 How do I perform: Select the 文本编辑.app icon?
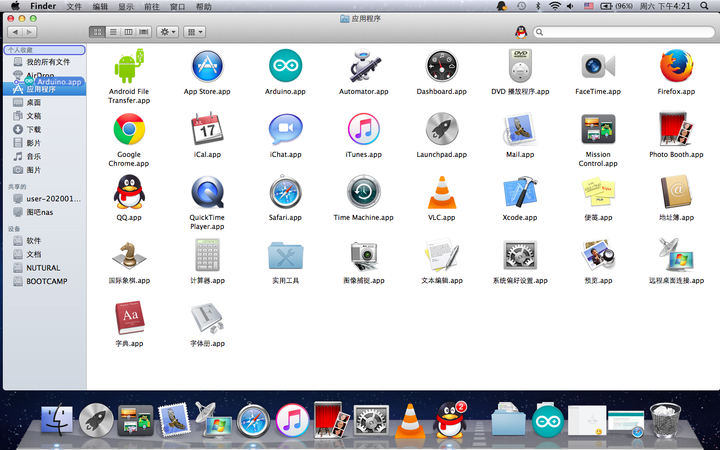coord(442,255)
